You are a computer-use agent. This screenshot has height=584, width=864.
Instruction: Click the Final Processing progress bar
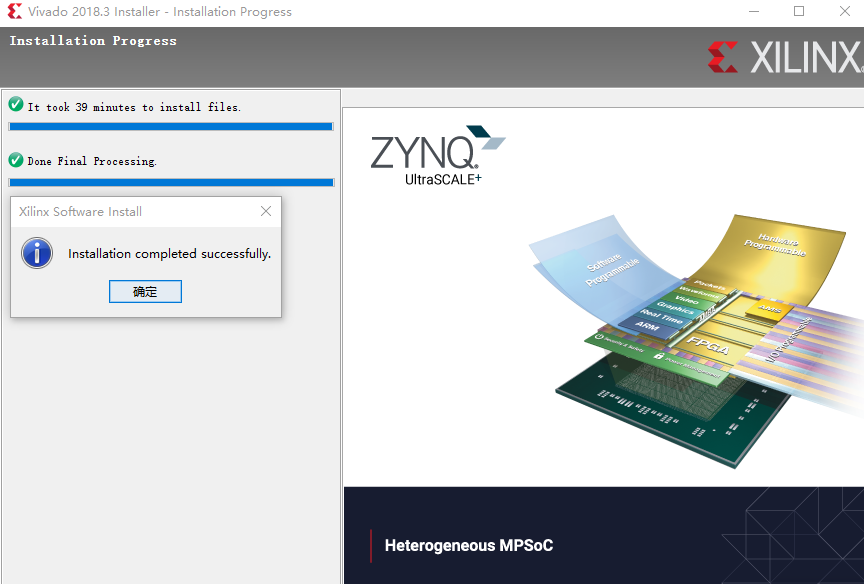click(x=171, y=182)
